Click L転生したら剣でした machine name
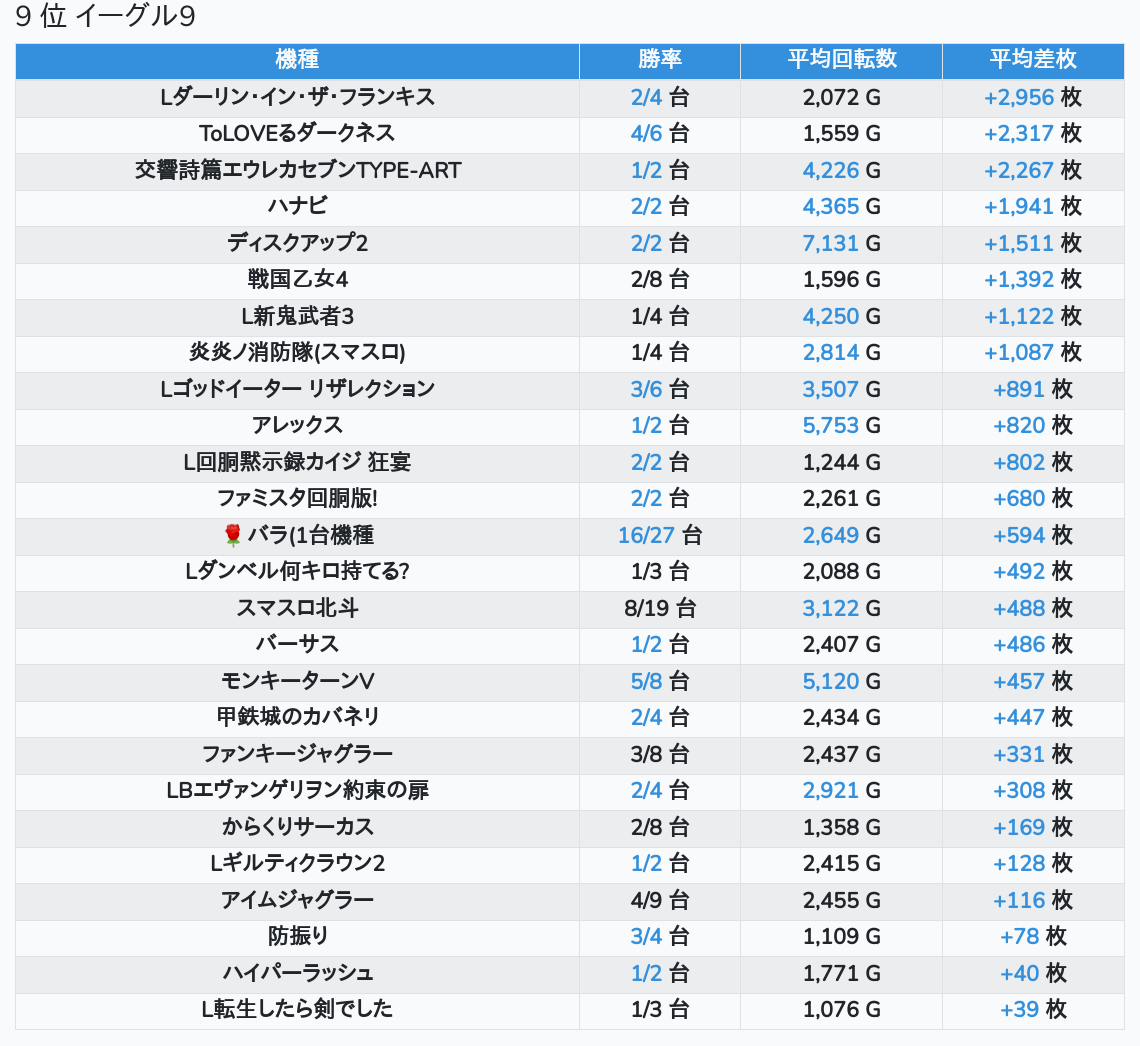The image size is (1140, 1046). coord(297,1010)
